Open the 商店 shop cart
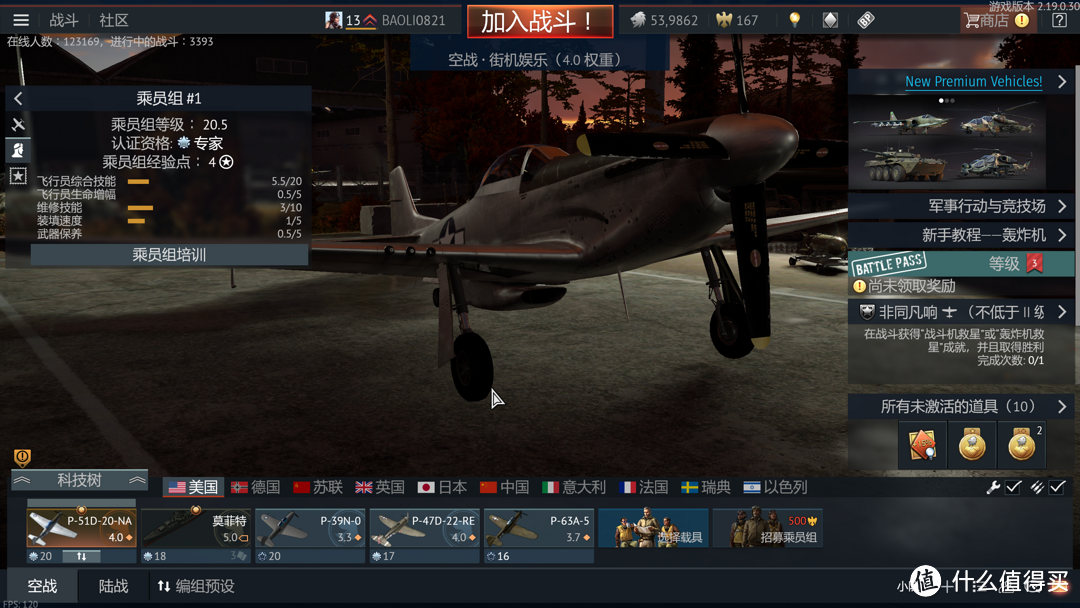Viewport: 1080px width, 608px height. [x=986, y=20]
